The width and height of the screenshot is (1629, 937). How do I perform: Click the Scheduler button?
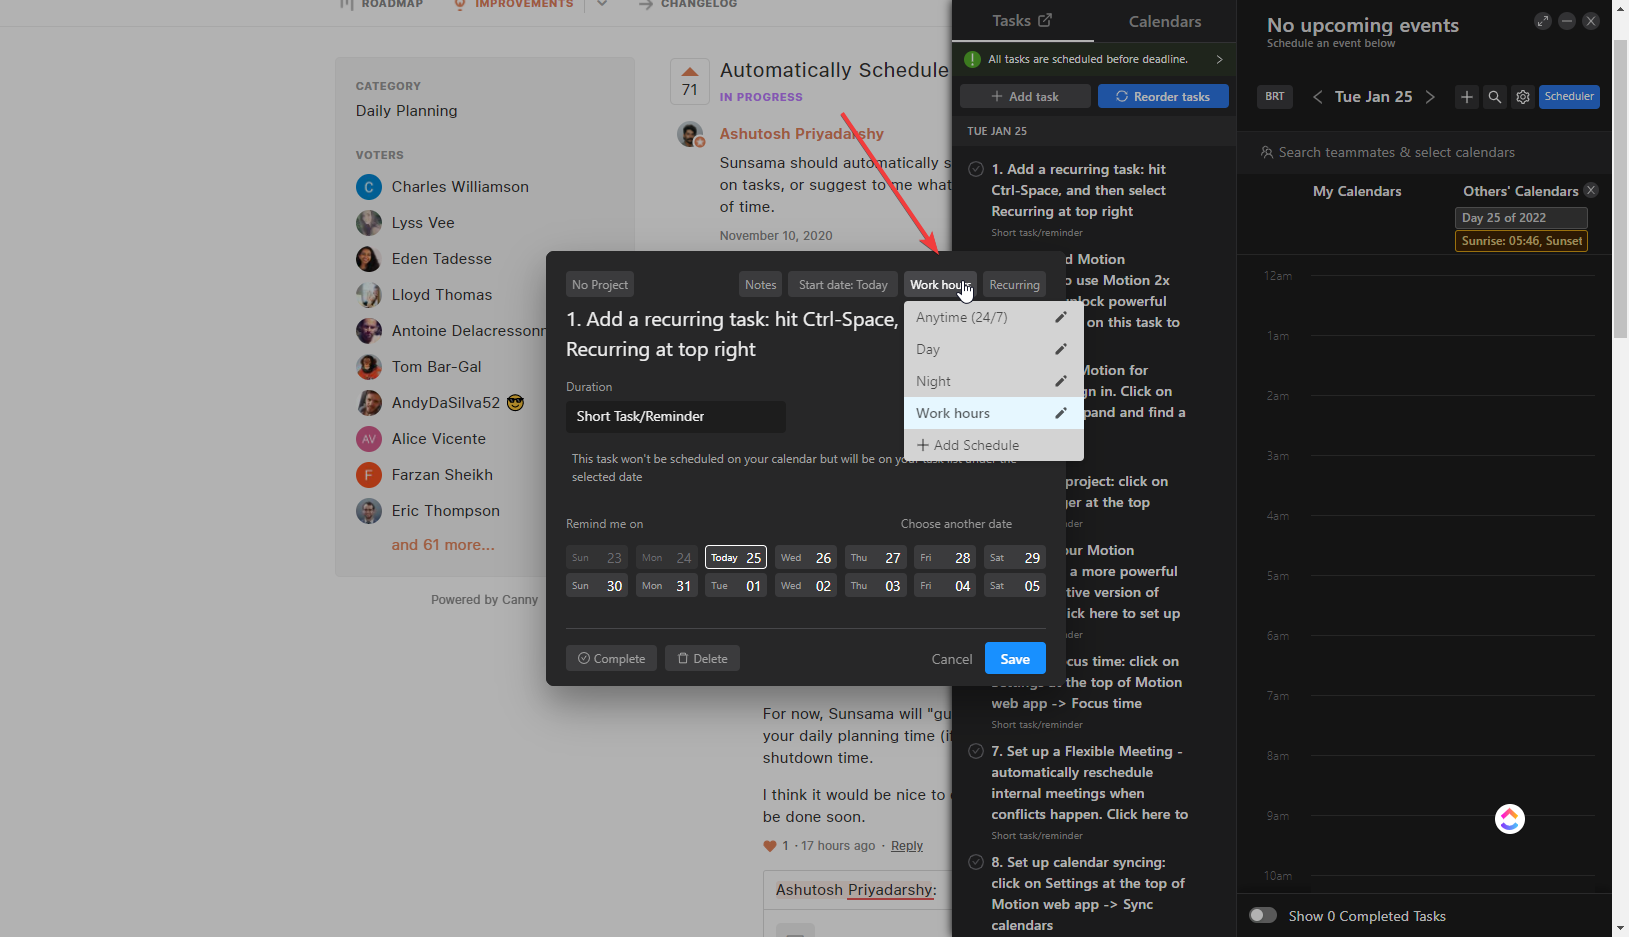click(1569, 96)
